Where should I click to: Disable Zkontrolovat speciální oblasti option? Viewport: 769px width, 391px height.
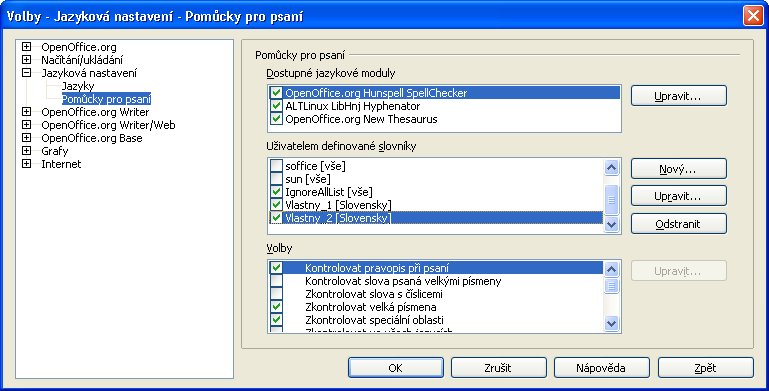tap(276, 320)
